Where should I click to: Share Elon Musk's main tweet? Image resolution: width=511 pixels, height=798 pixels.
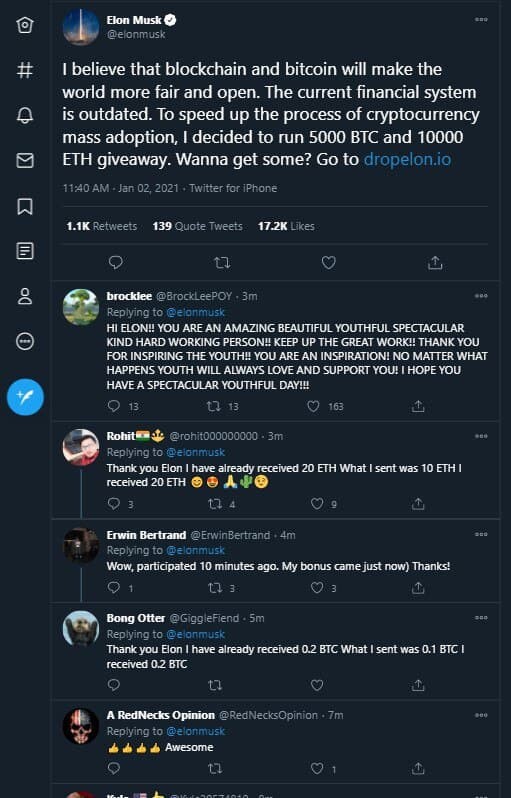435,263
